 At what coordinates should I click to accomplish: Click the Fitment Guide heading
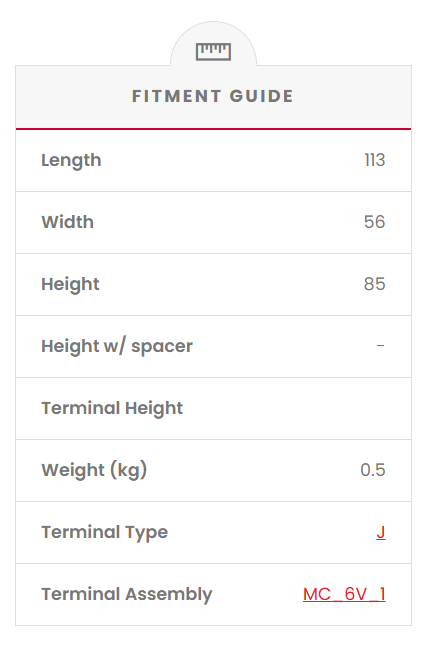tap(213, 96)
